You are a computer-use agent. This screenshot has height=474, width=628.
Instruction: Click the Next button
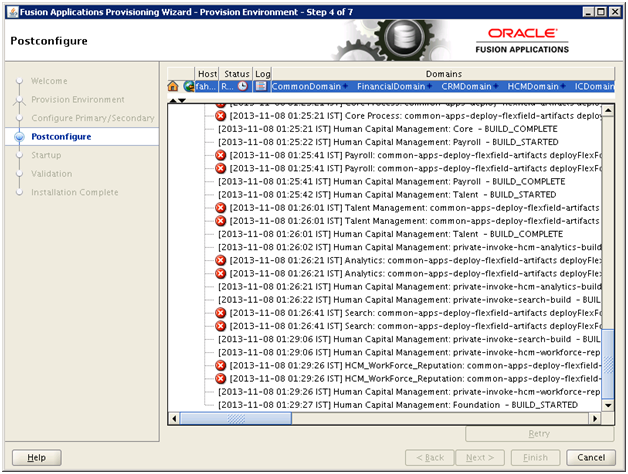pos(480,457)
